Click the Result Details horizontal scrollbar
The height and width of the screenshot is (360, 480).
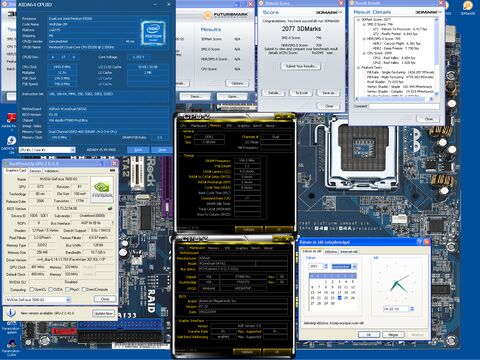coord(395,99)
